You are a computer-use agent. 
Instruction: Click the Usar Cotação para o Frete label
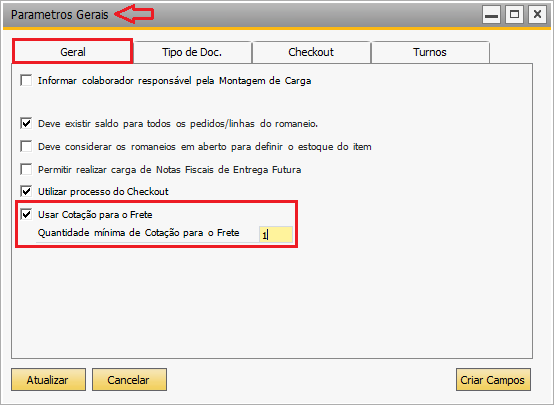(x=95, y=215)
